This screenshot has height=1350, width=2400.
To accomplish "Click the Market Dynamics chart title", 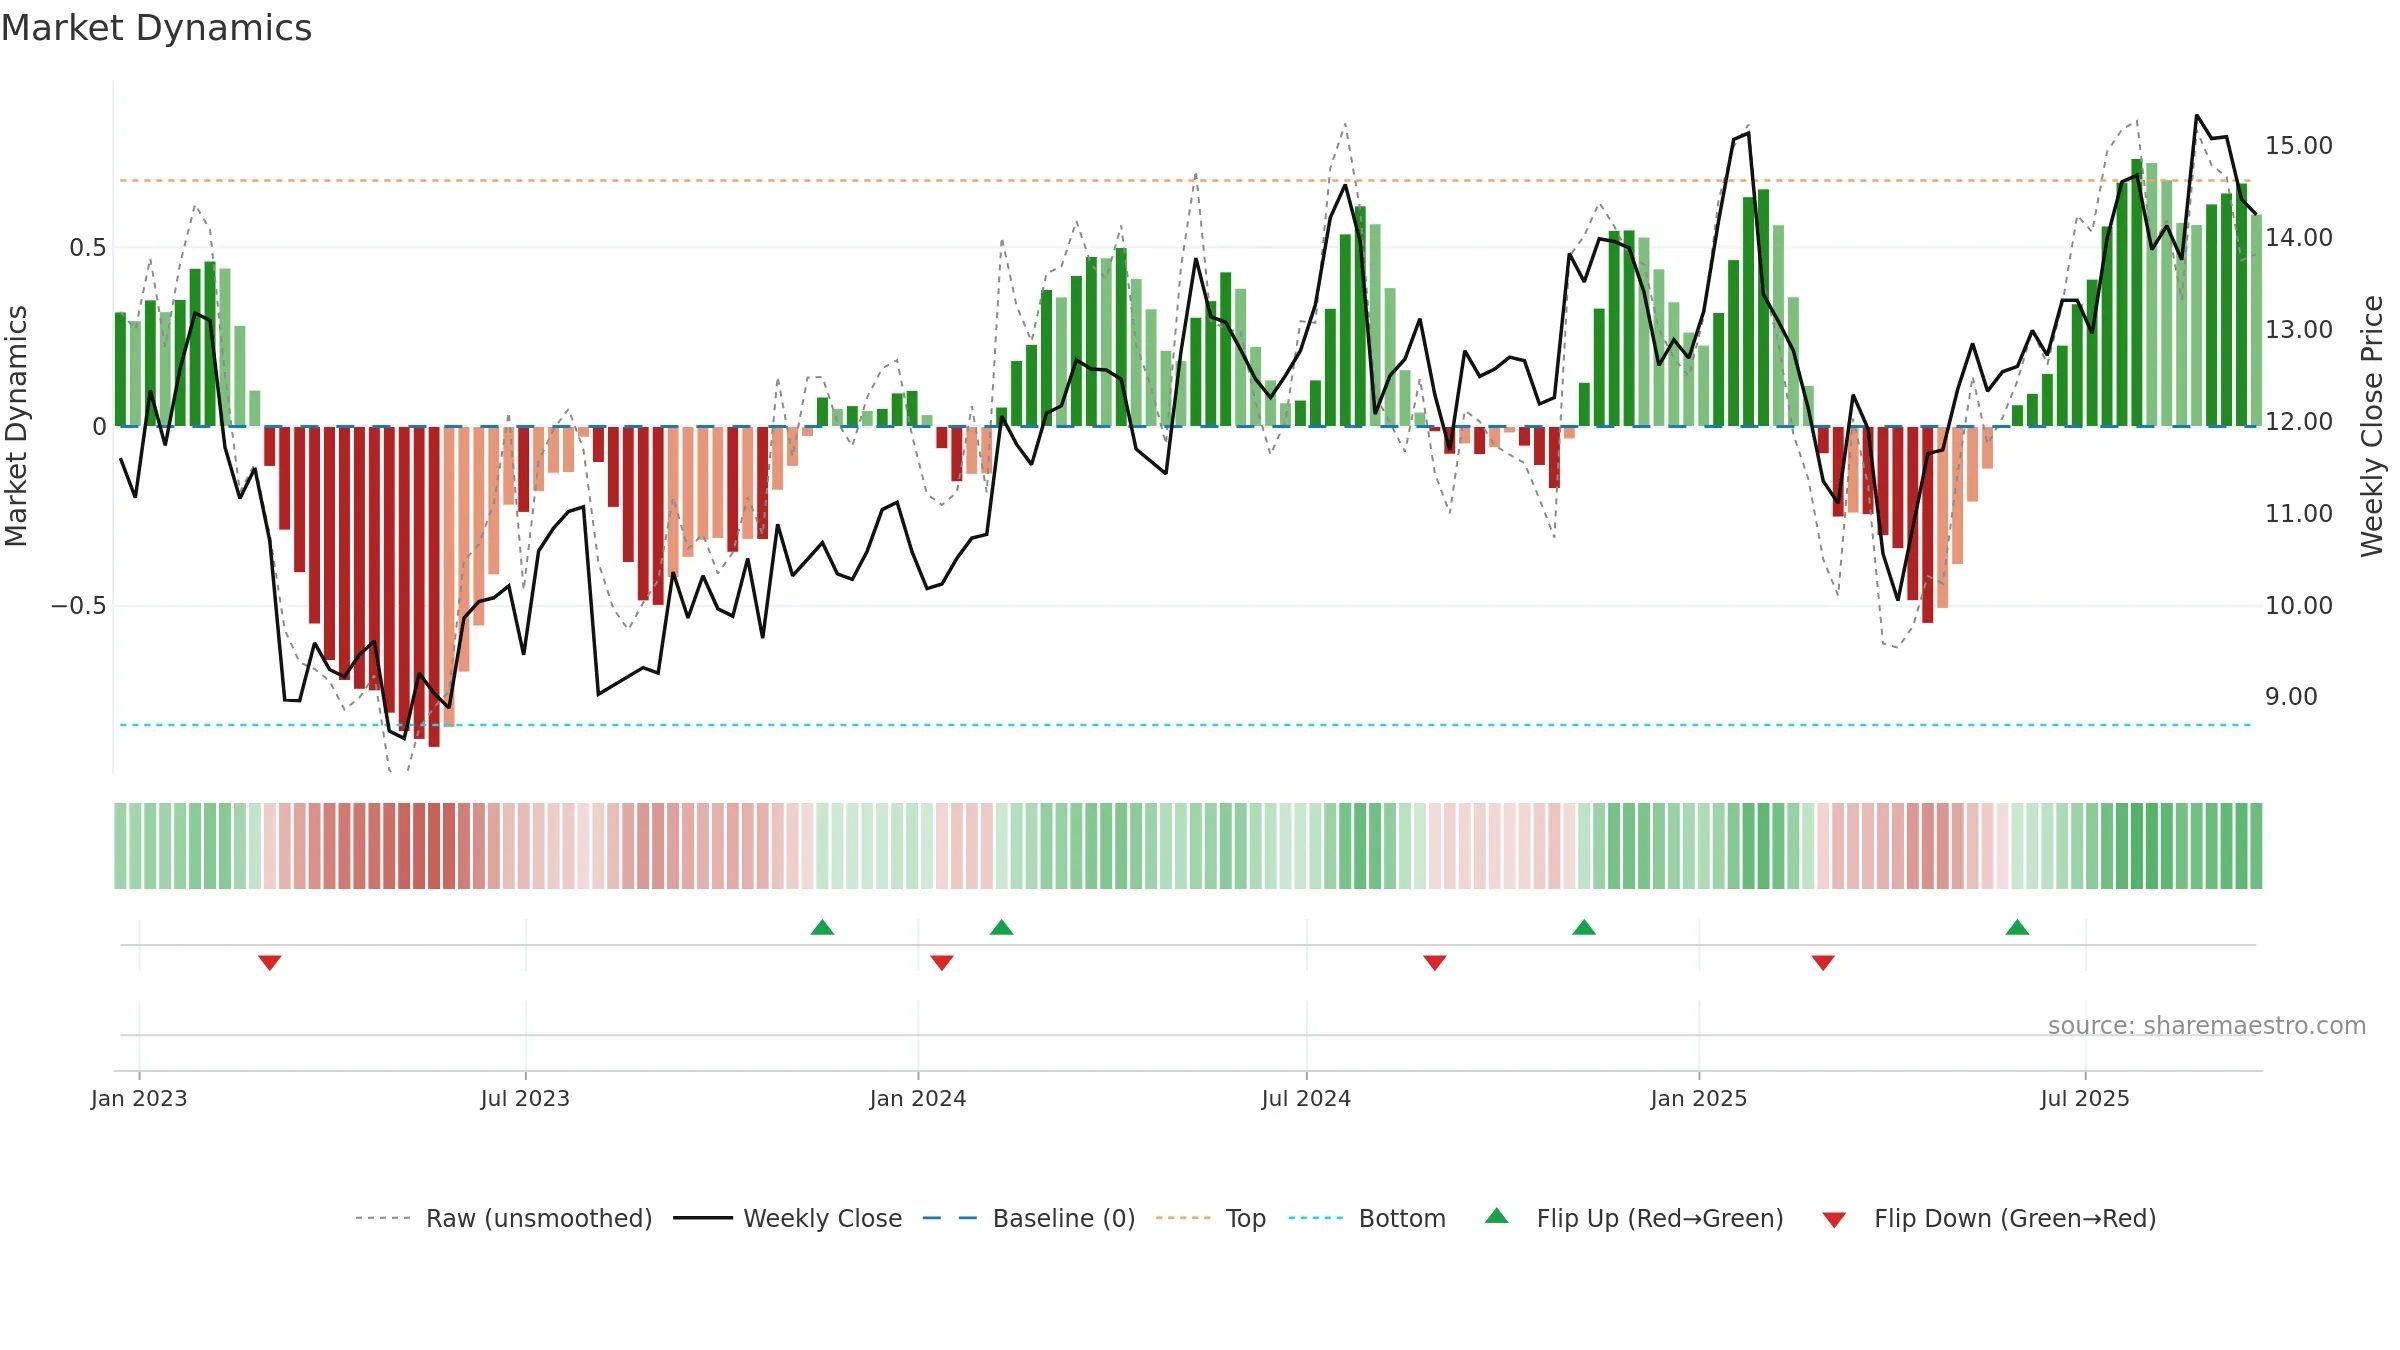I will pos(156,28).
